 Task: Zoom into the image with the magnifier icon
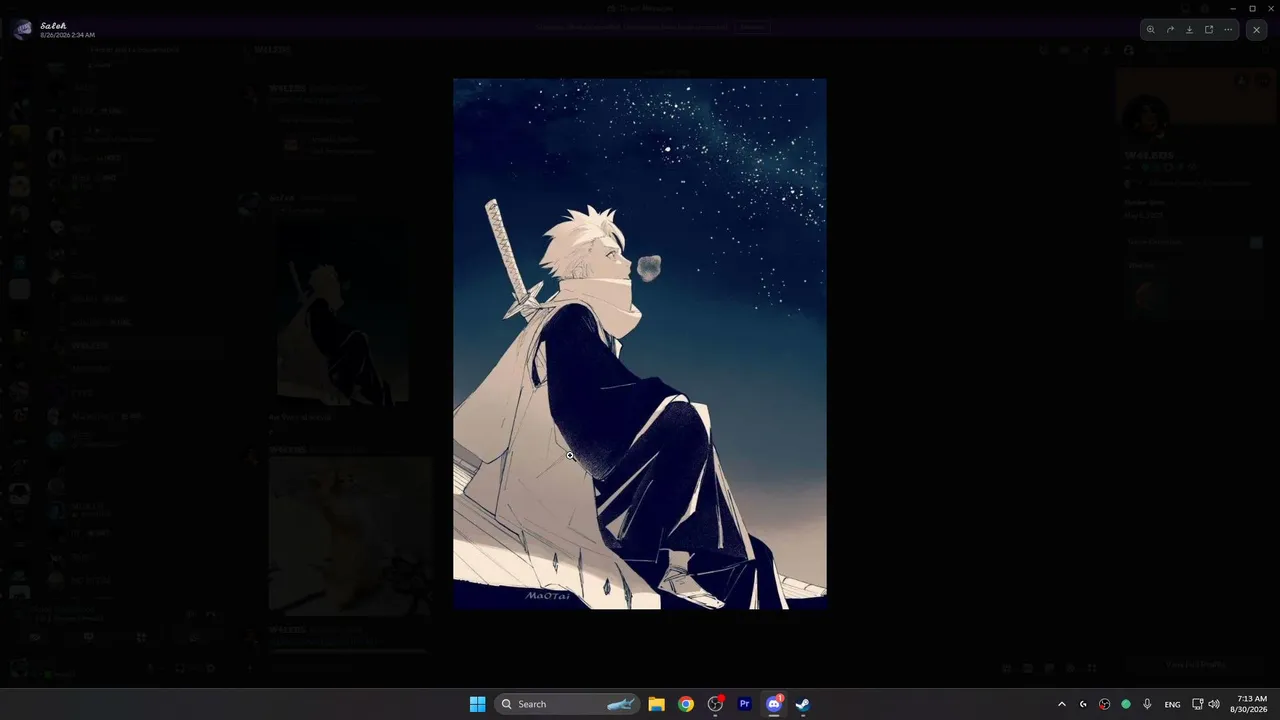click(1150, 30)
